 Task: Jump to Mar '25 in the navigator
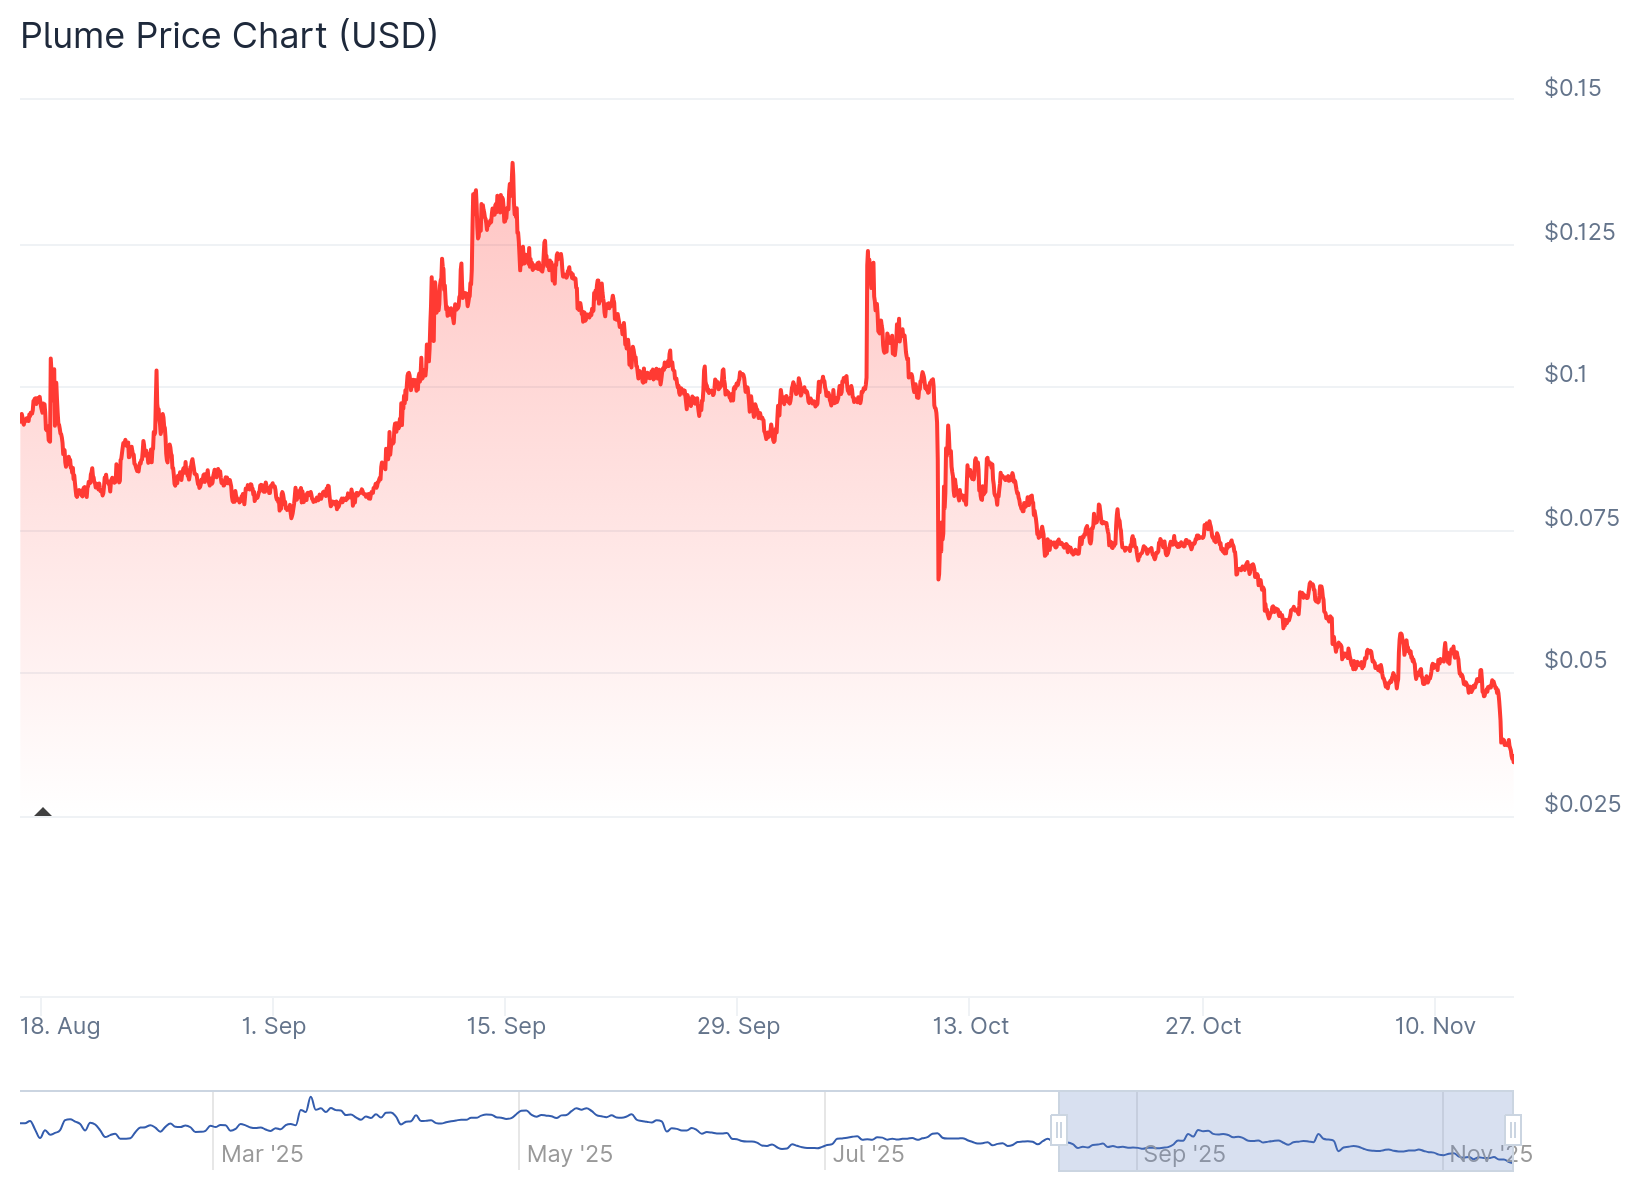coord(262,1154)
